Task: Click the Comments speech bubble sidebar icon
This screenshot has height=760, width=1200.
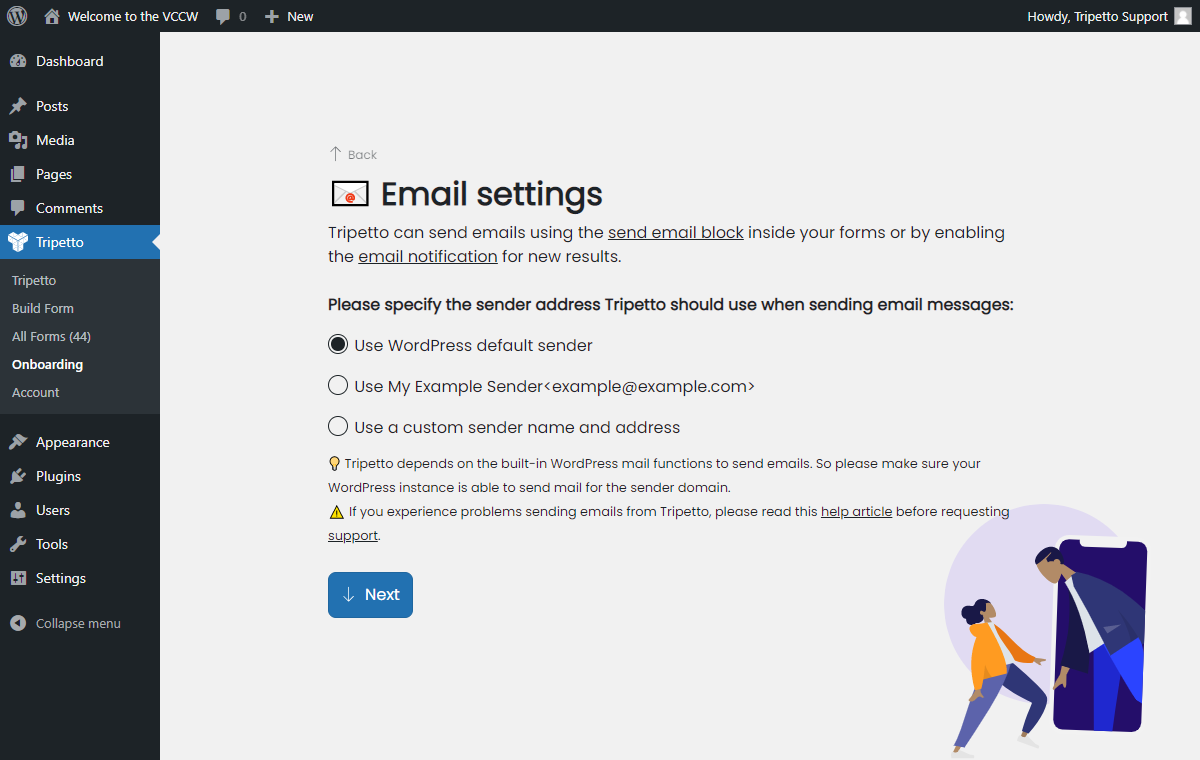Action: click(18, 208)
